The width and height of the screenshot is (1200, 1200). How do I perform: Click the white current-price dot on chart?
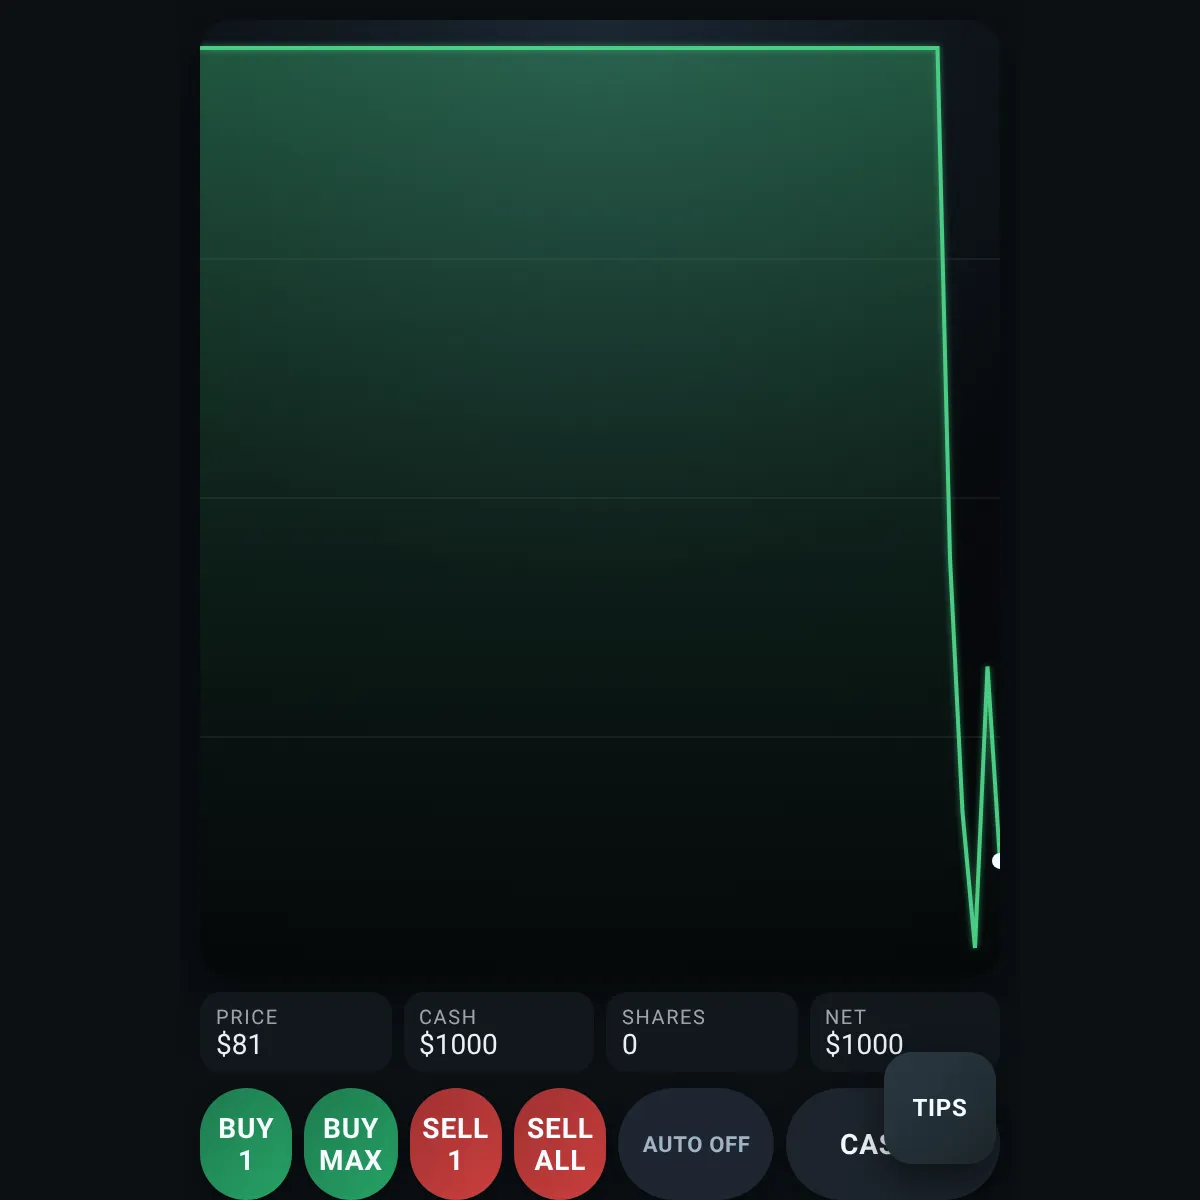[x=996, y=860]
